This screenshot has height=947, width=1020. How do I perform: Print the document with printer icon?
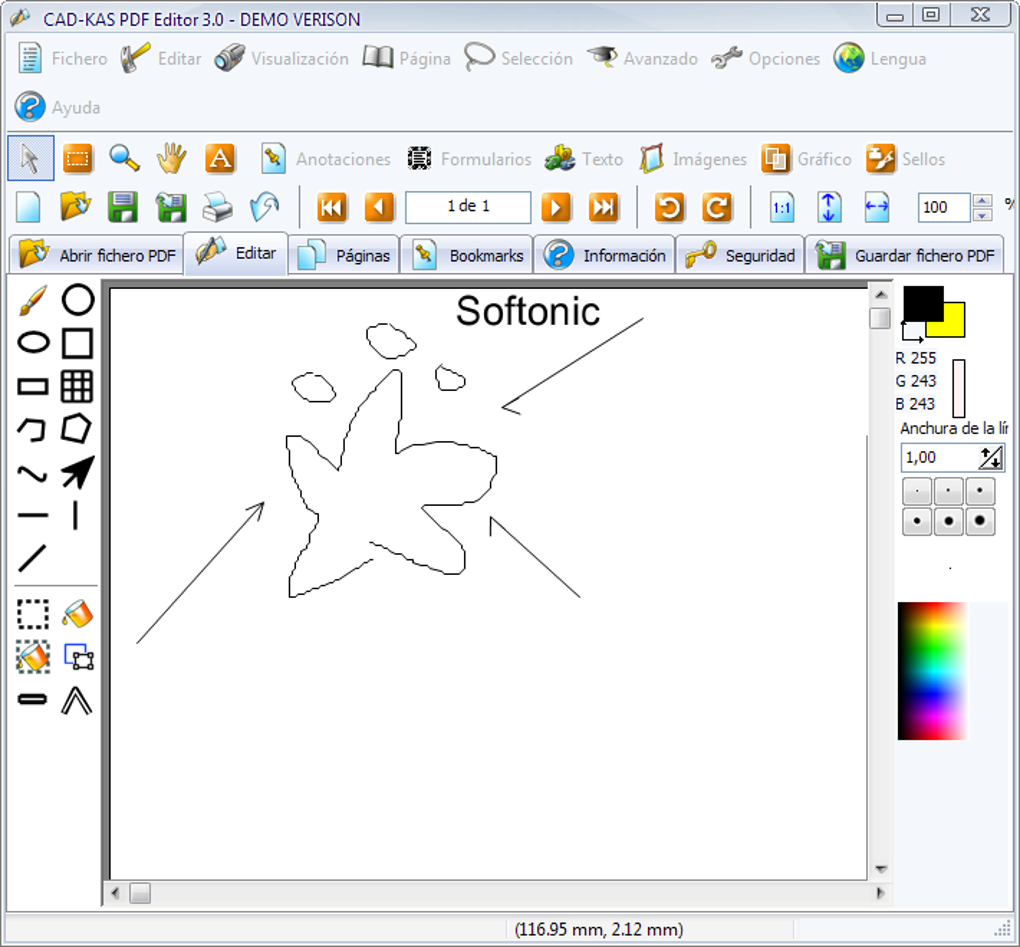tap(217, 207)
